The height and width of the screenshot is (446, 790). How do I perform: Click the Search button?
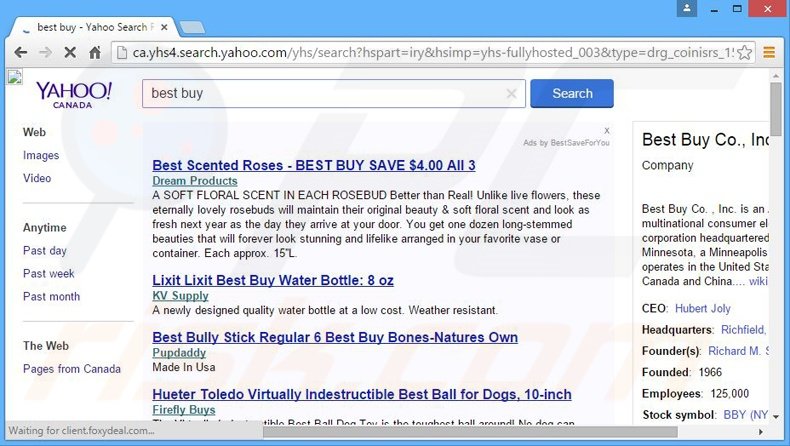click(x=572, y=93)
